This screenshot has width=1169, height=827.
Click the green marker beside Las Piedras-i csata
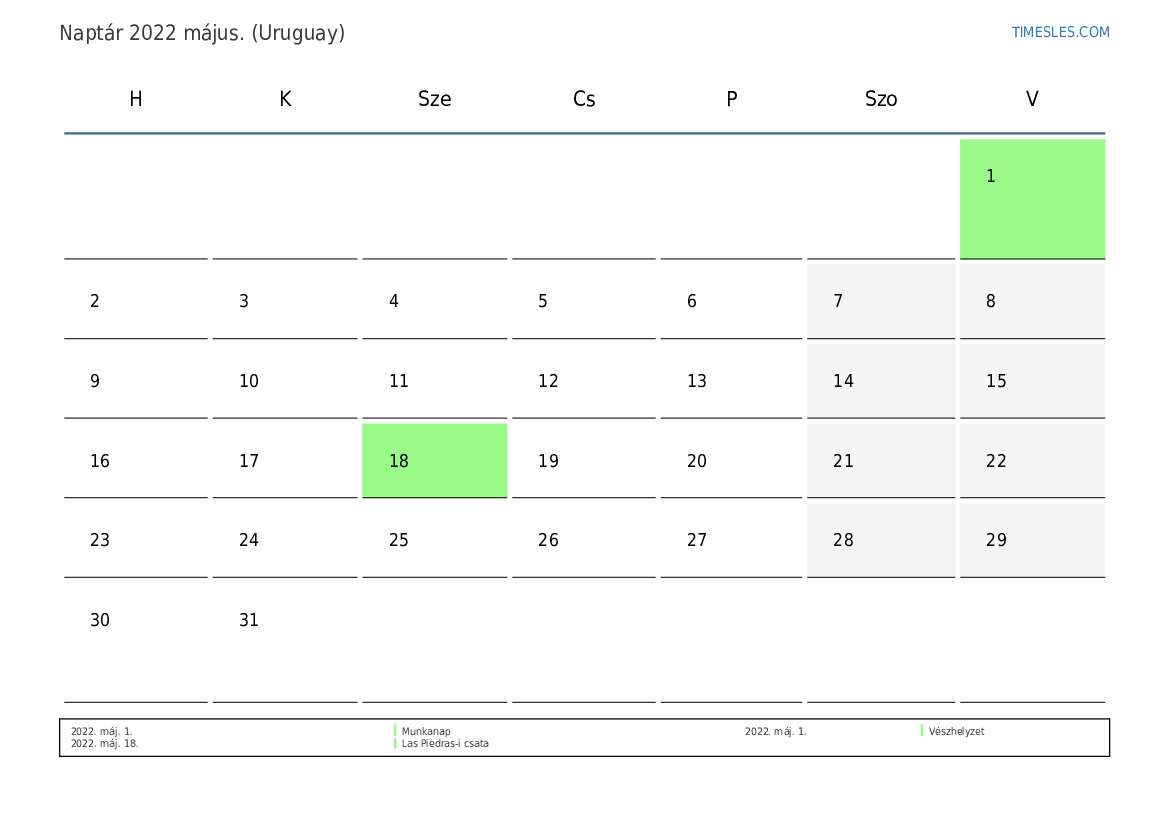tap(394, 743)
